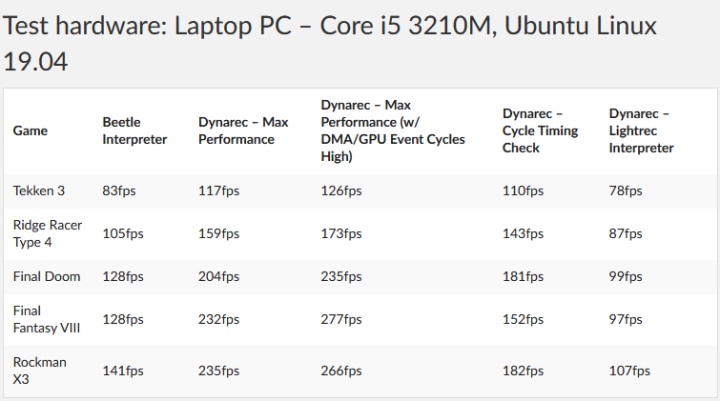
Task: Click the Tekken 3 row label
Action: click(41, 191)
